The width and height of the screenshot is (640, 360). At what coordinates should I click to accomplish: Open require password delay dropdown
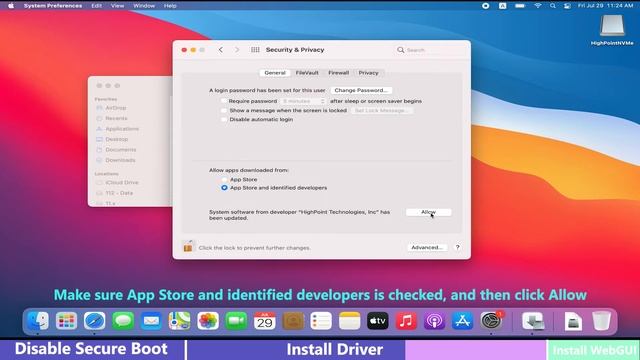[x=303, y=101]
